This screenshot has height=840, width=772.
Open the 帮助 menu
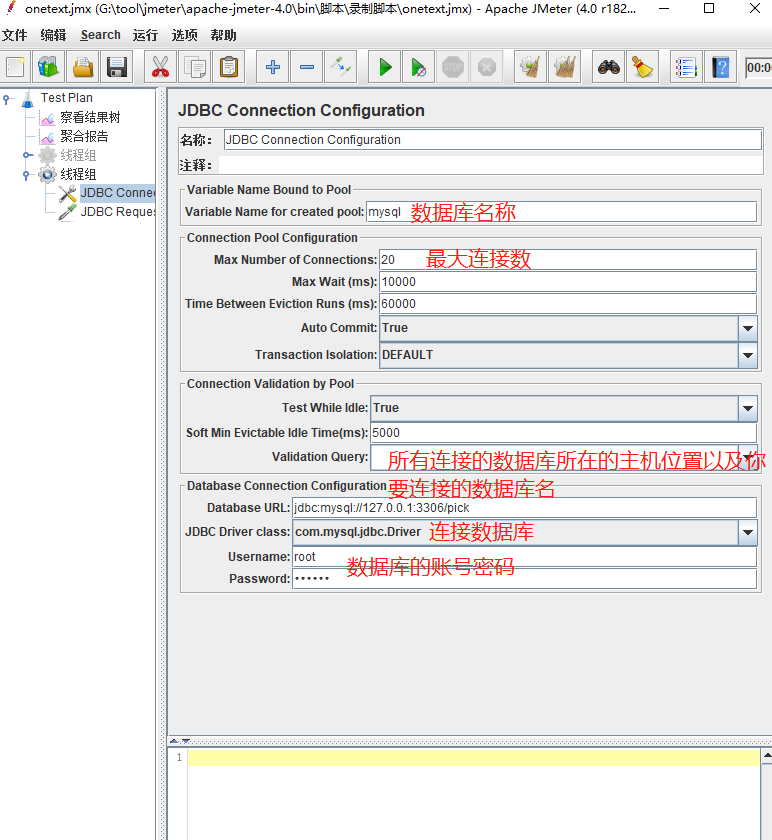point(223,35)
